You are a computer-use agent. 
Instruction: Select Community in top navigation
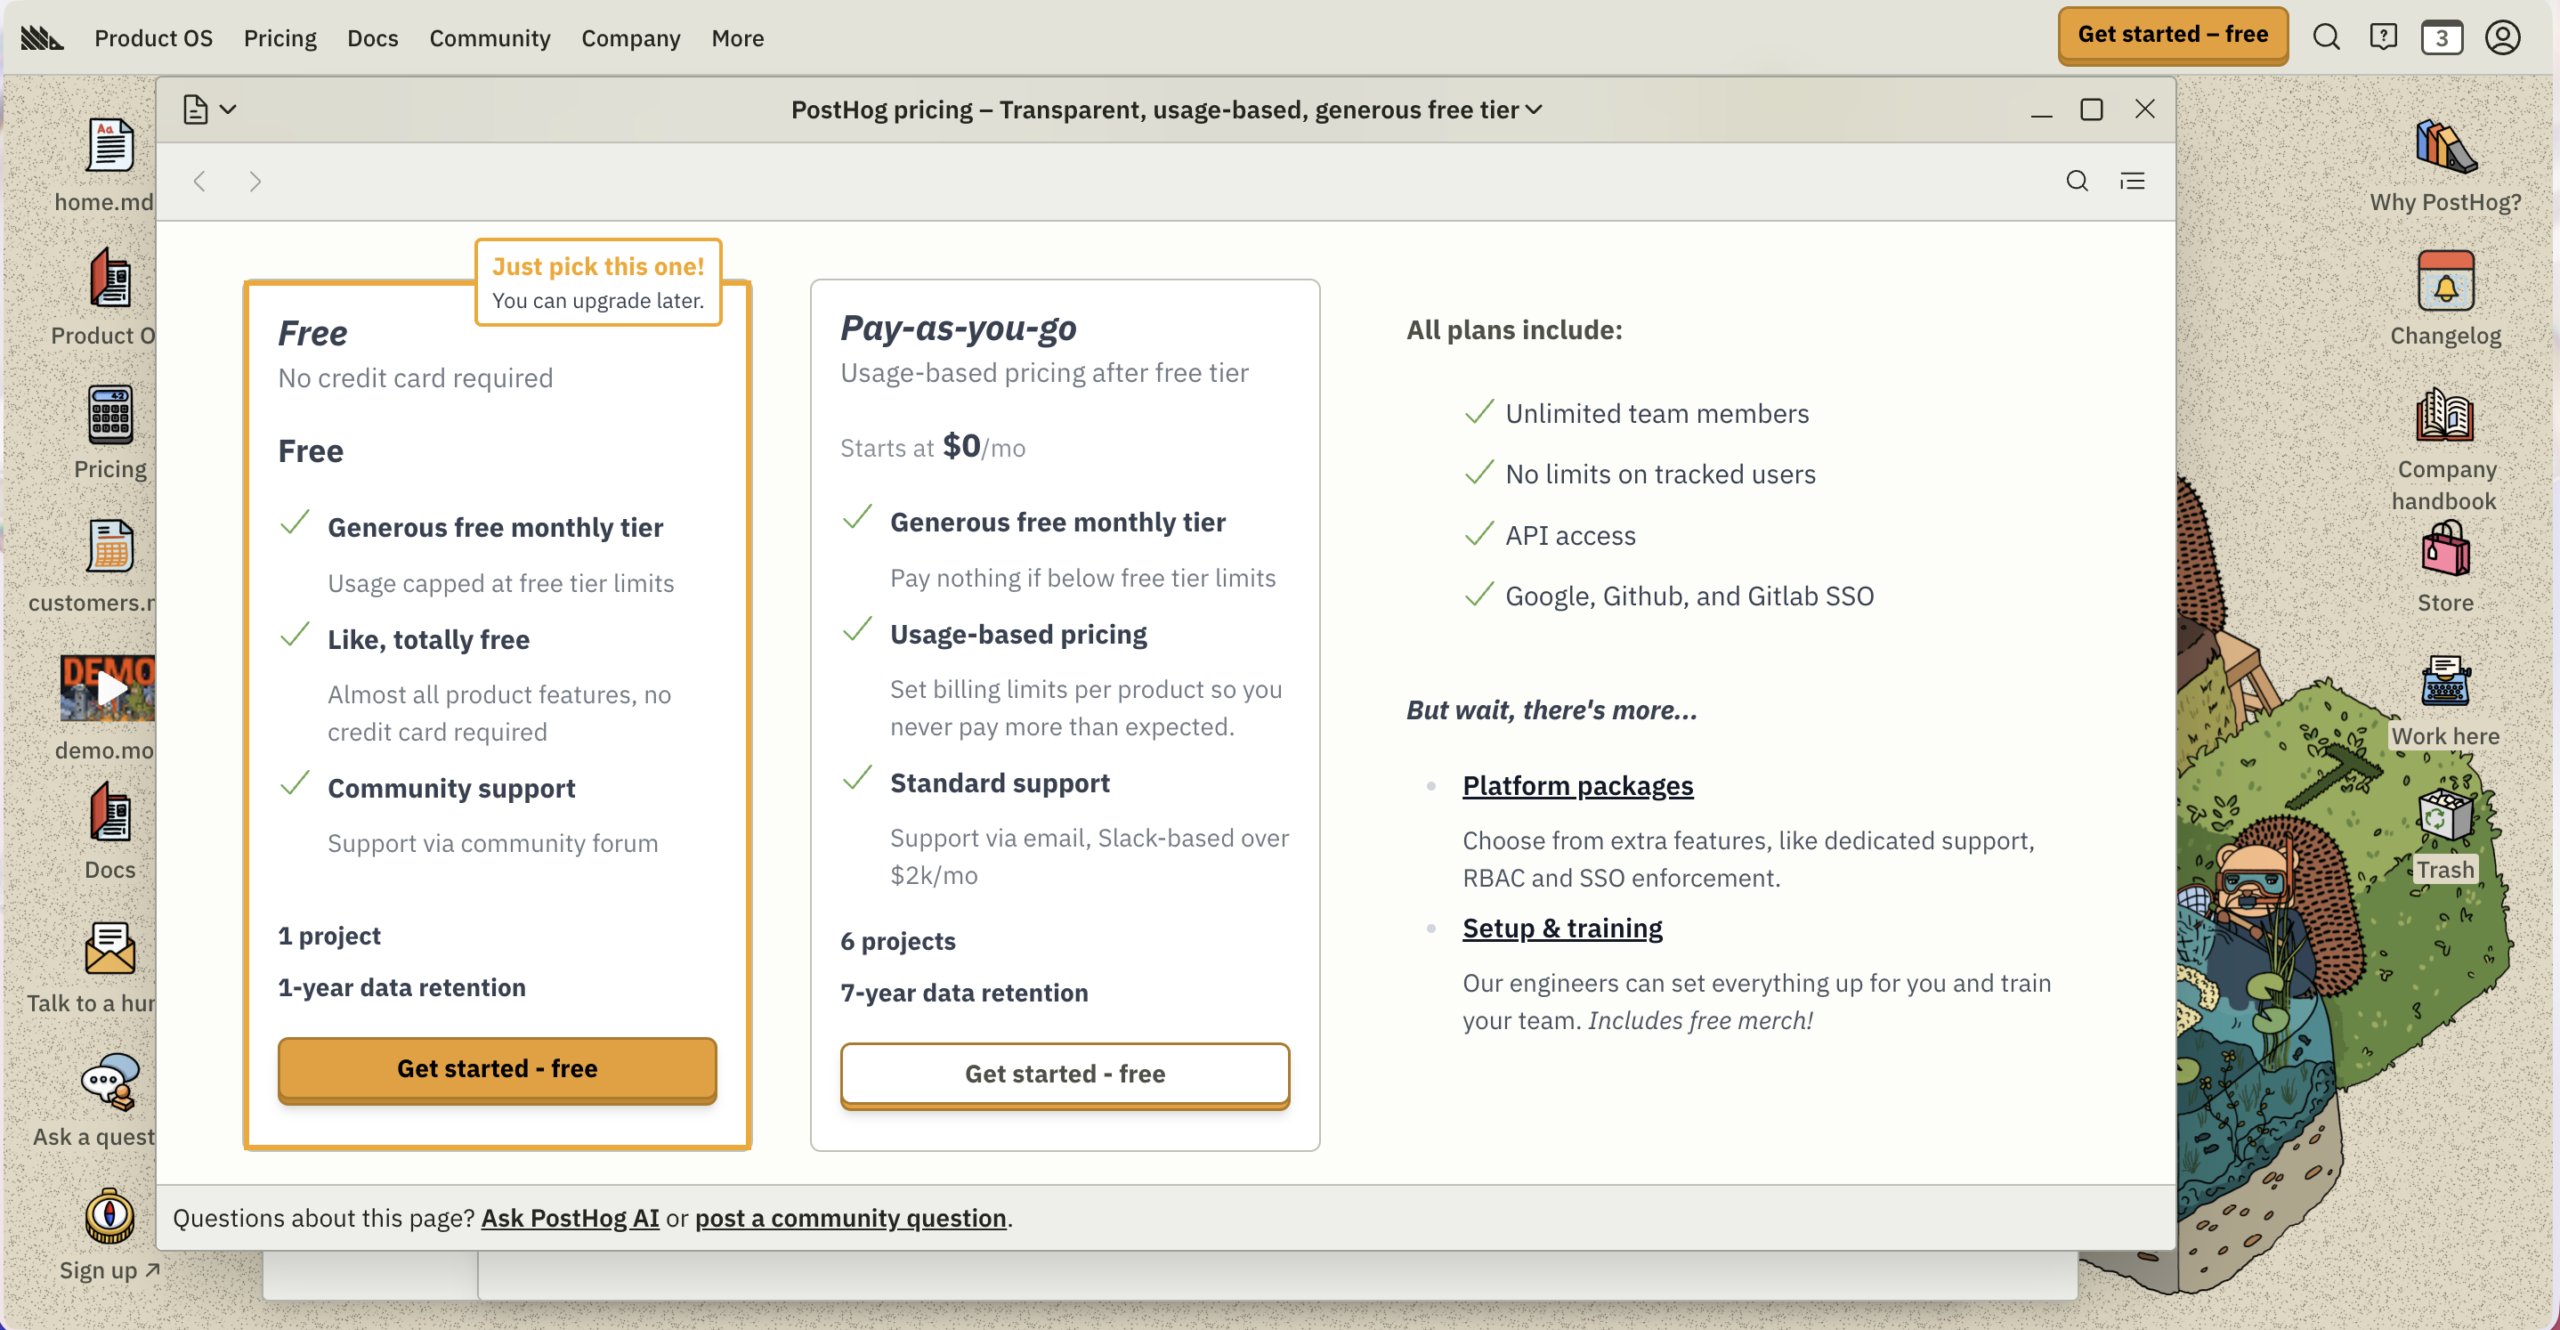click(489, 38)
